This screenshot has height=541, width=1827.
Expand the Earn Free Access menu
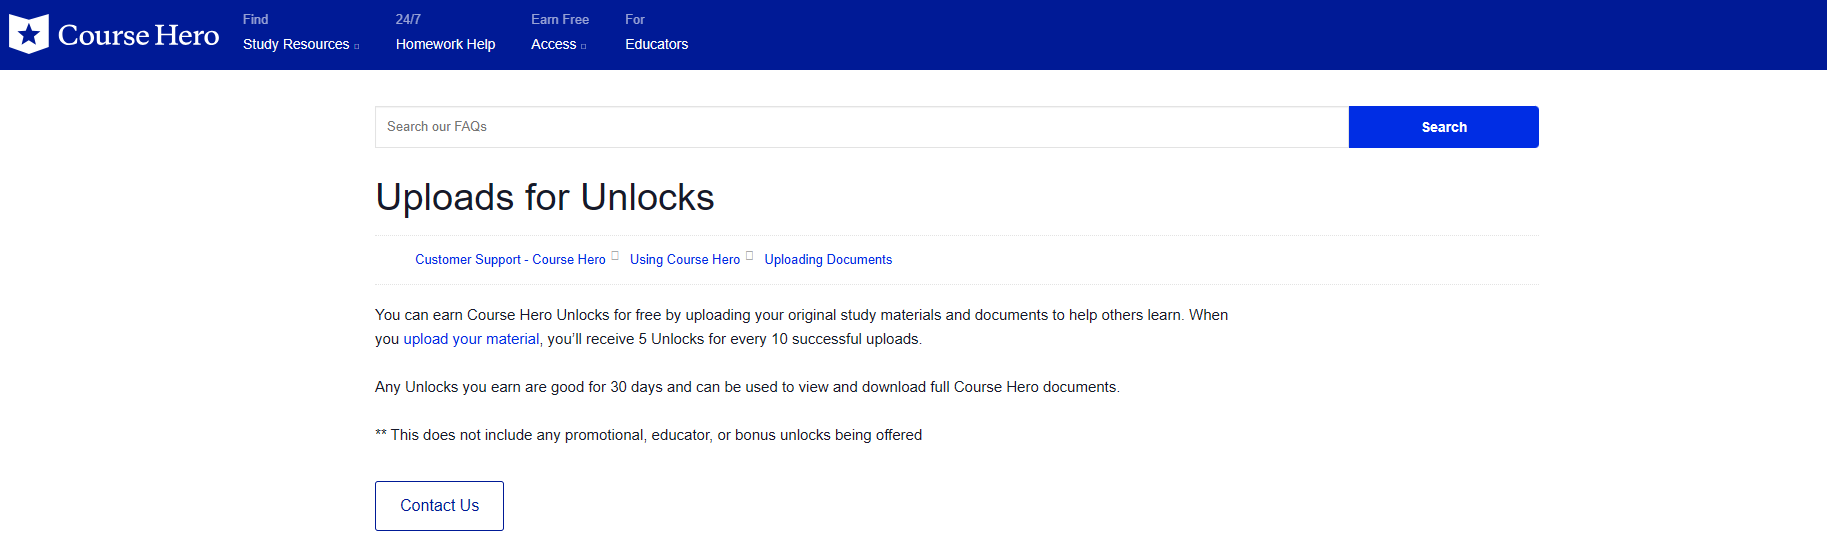tap(559, 32)
